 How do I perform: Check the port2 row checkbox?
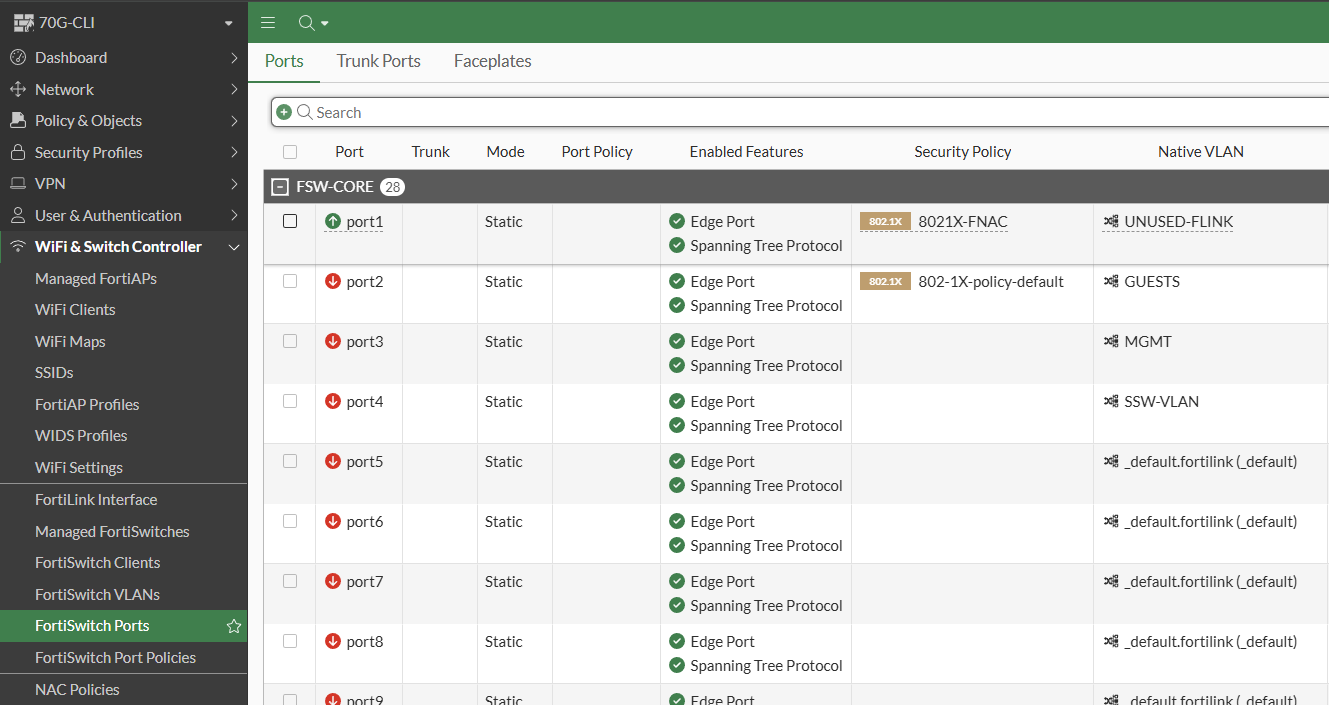click(290, 281)
